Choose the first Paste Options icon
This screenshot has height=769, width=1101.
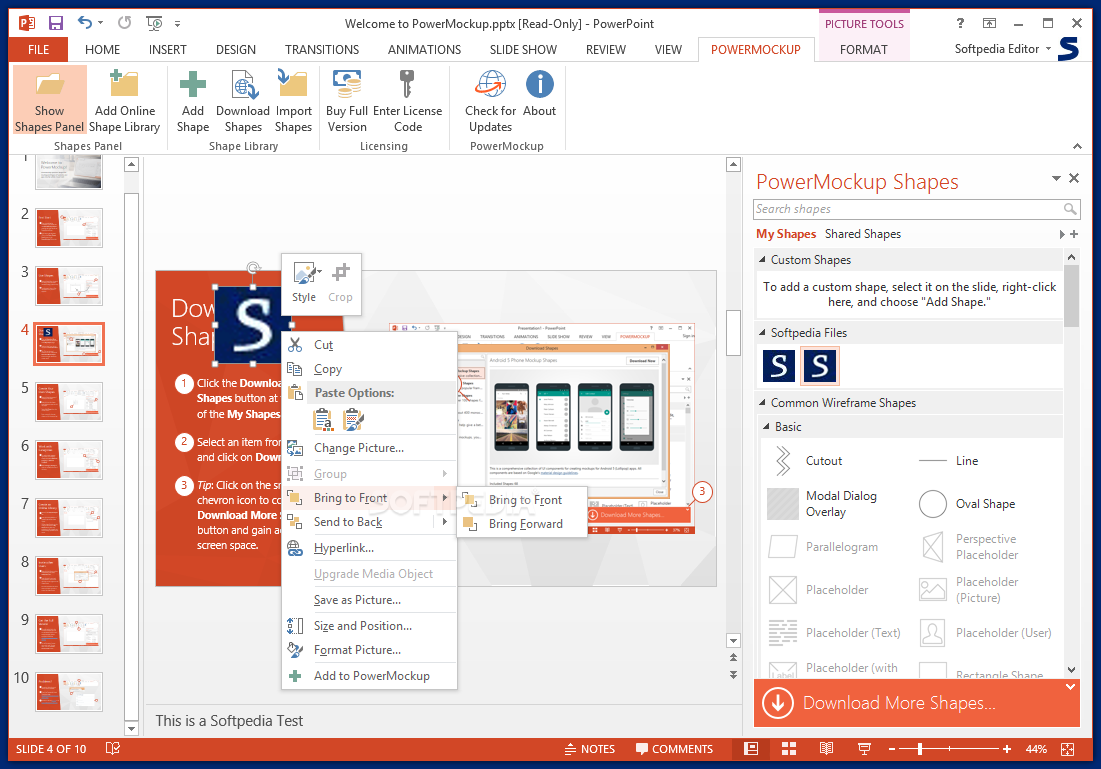pyautogui.click(x=323, y=419)
